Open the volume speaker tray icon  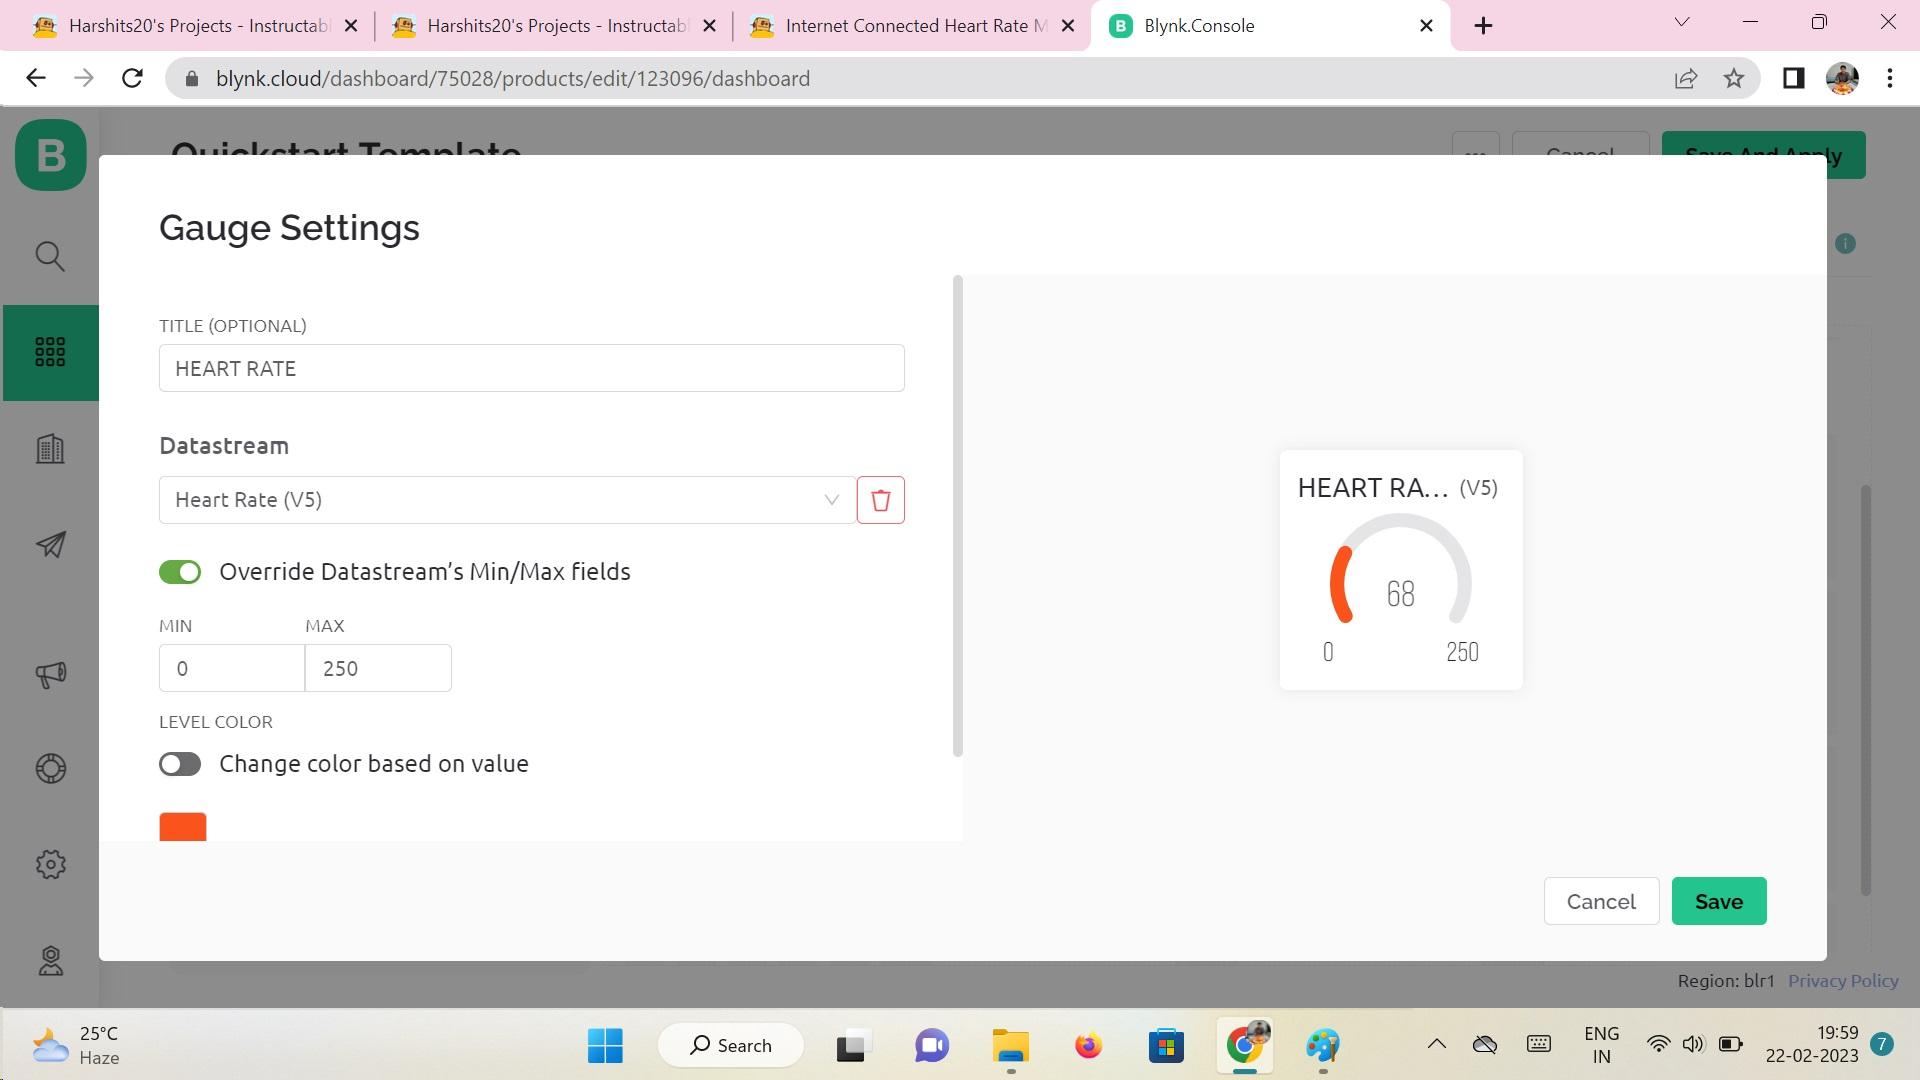pyautogui.click(x=1693, y=1045)
